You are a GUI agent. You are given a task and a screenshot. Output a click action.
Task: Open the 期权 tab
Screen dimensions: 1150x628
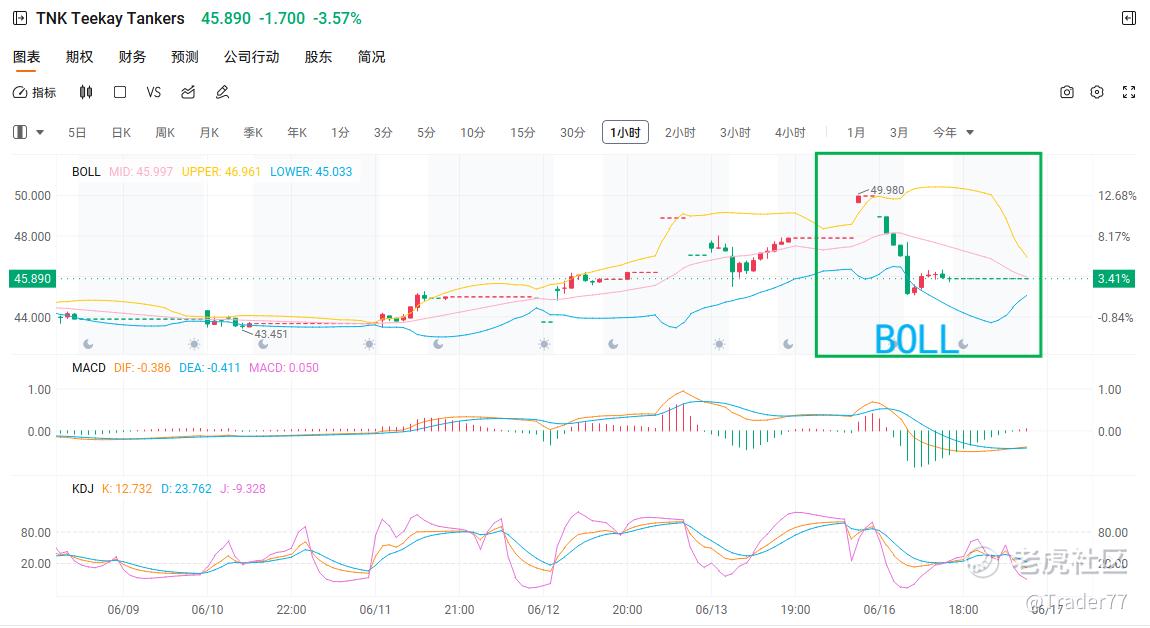click(79, 57)
